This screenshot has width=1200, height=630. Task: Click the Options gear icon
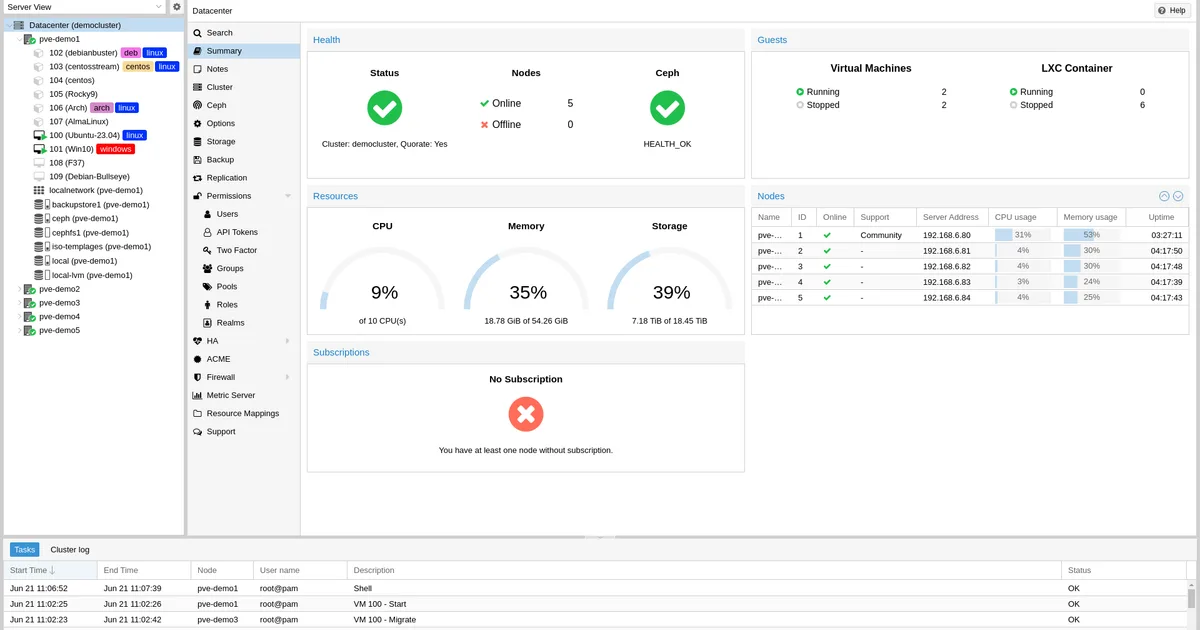(198, 124)
